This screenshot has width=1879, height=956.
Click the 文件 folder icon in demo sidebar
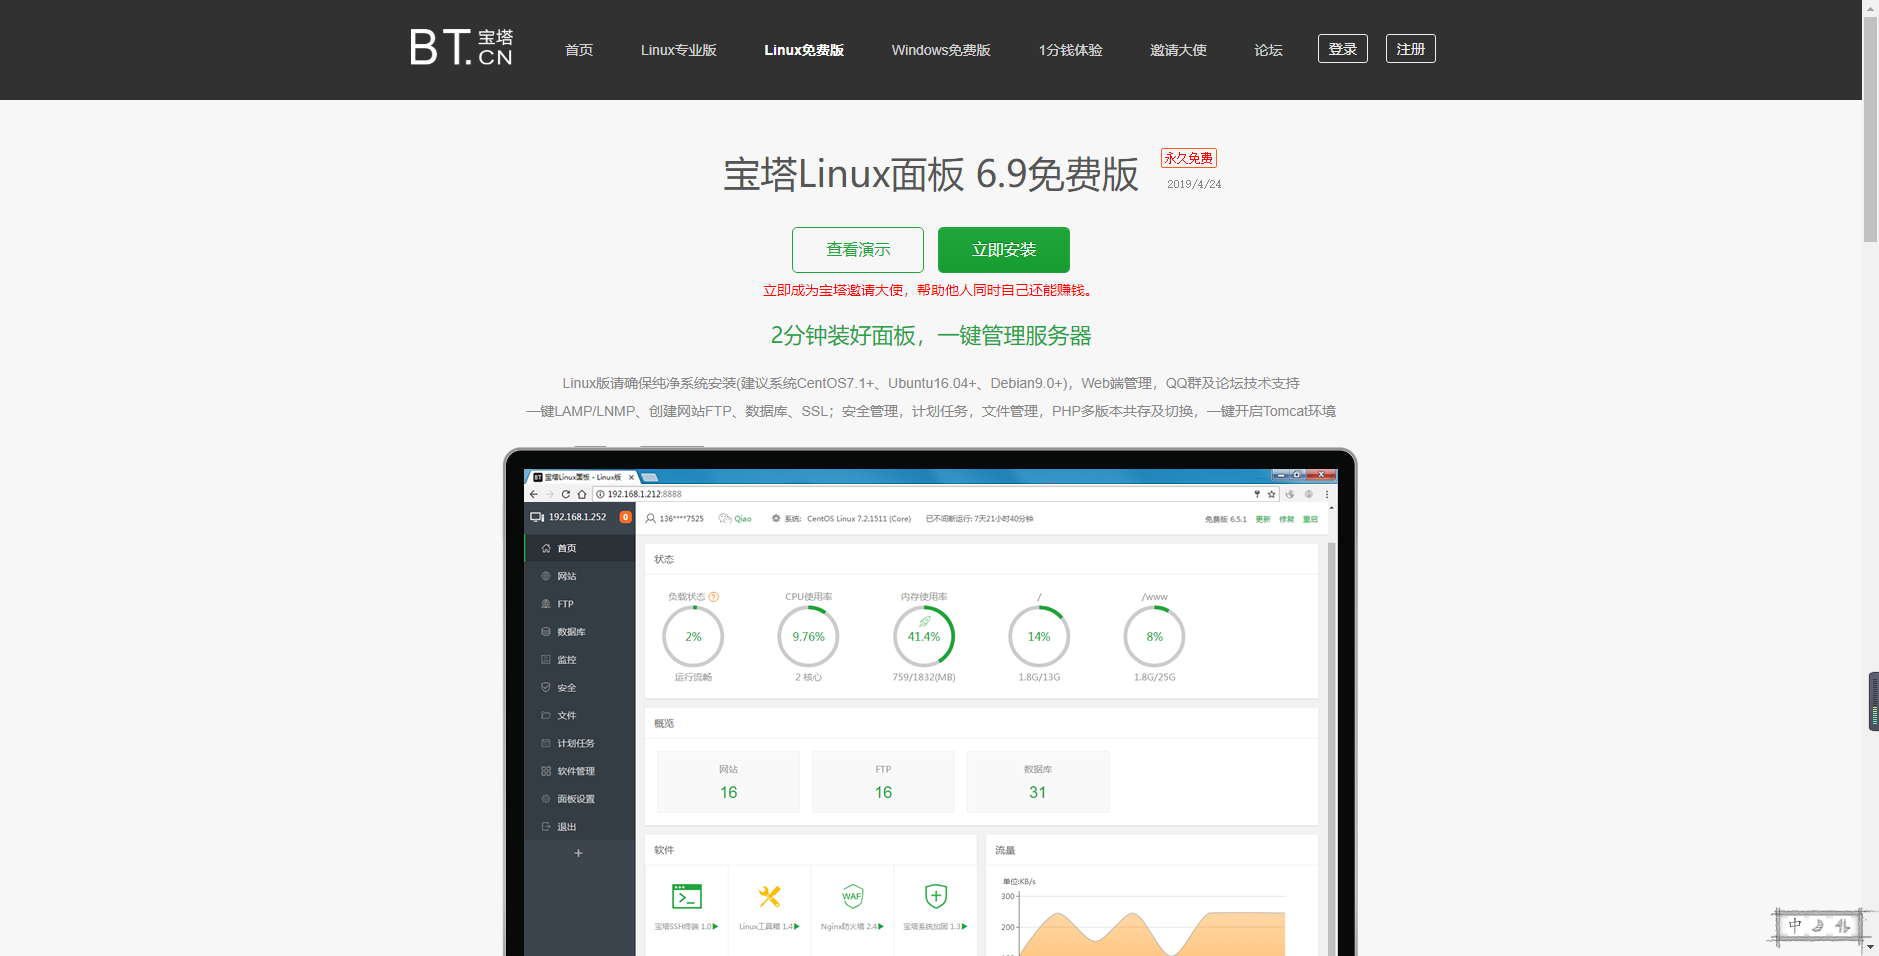pyautogui.click(x=546, y=715)
